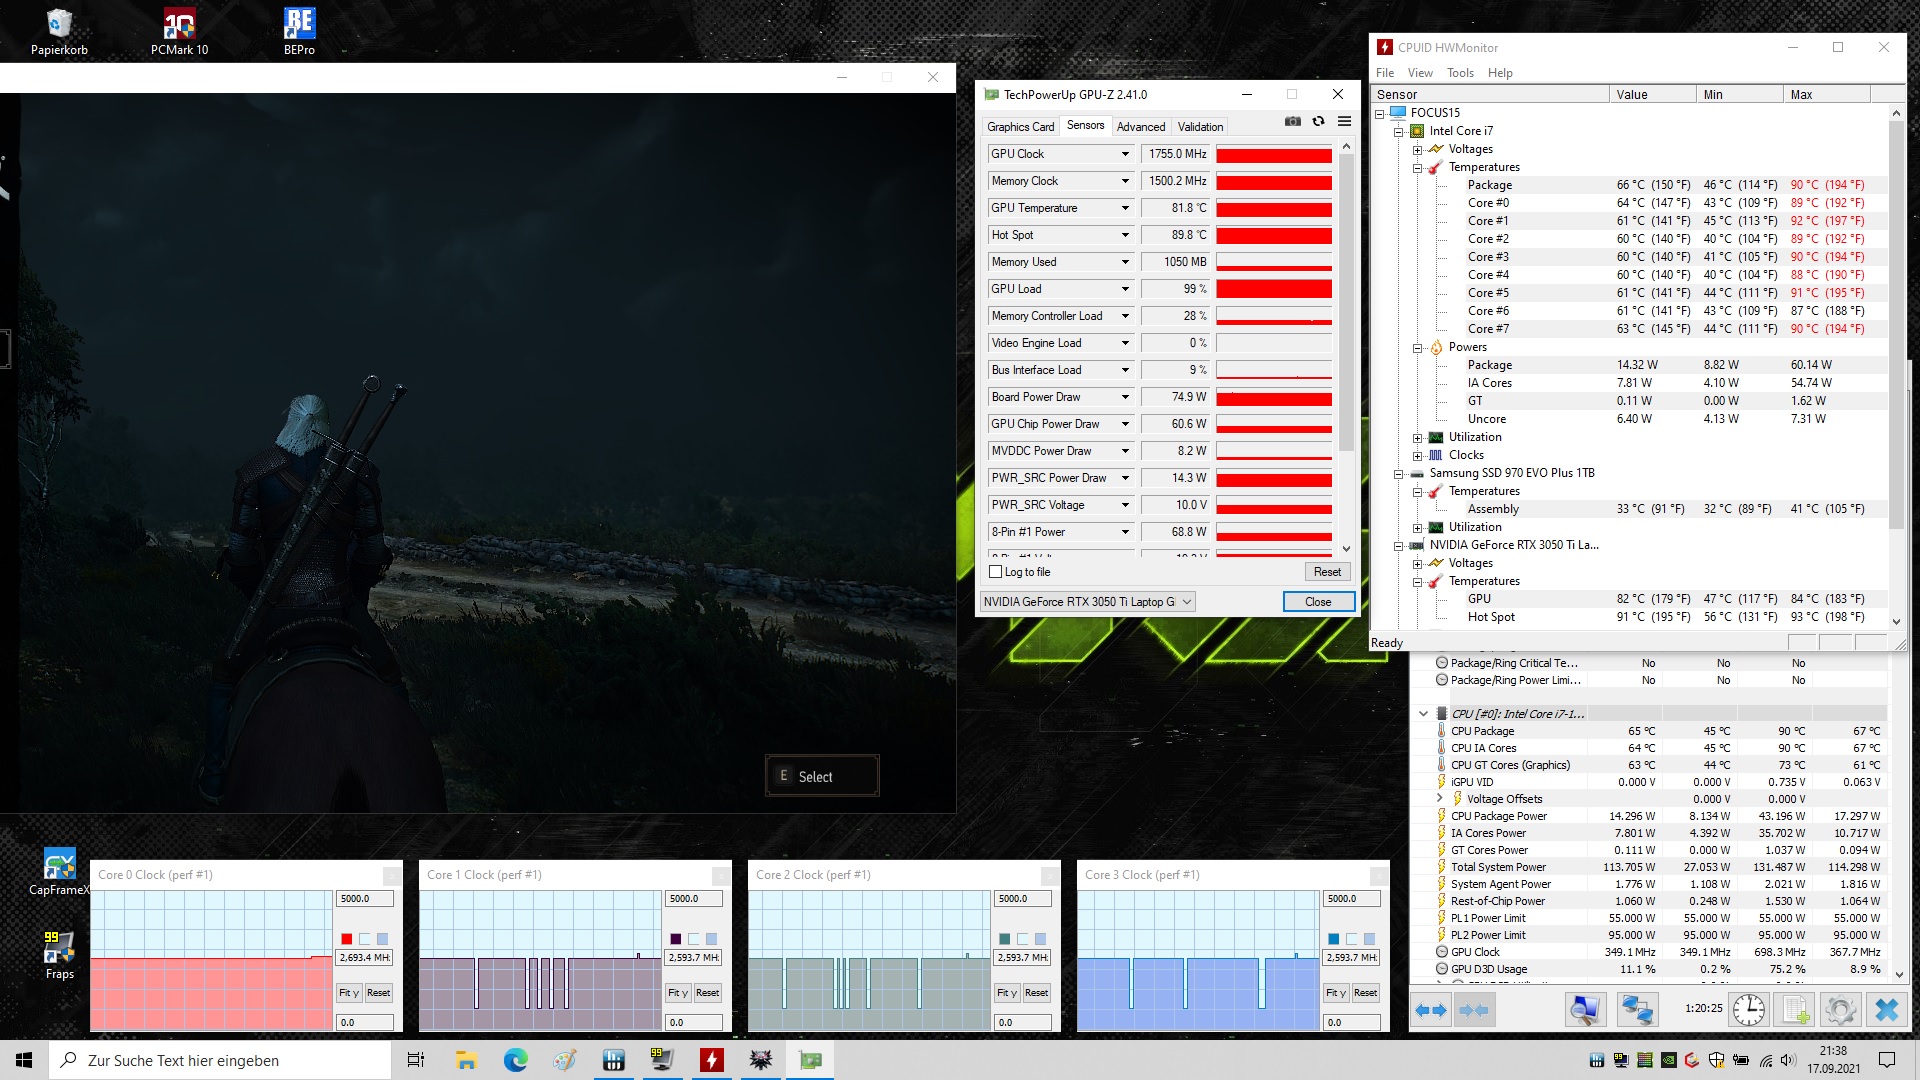Image resolution: width=1920 pixels, height=1080 pixels.
Task: Collapse Intel Core i7 tree node
Action: (x=1399, y=131)
